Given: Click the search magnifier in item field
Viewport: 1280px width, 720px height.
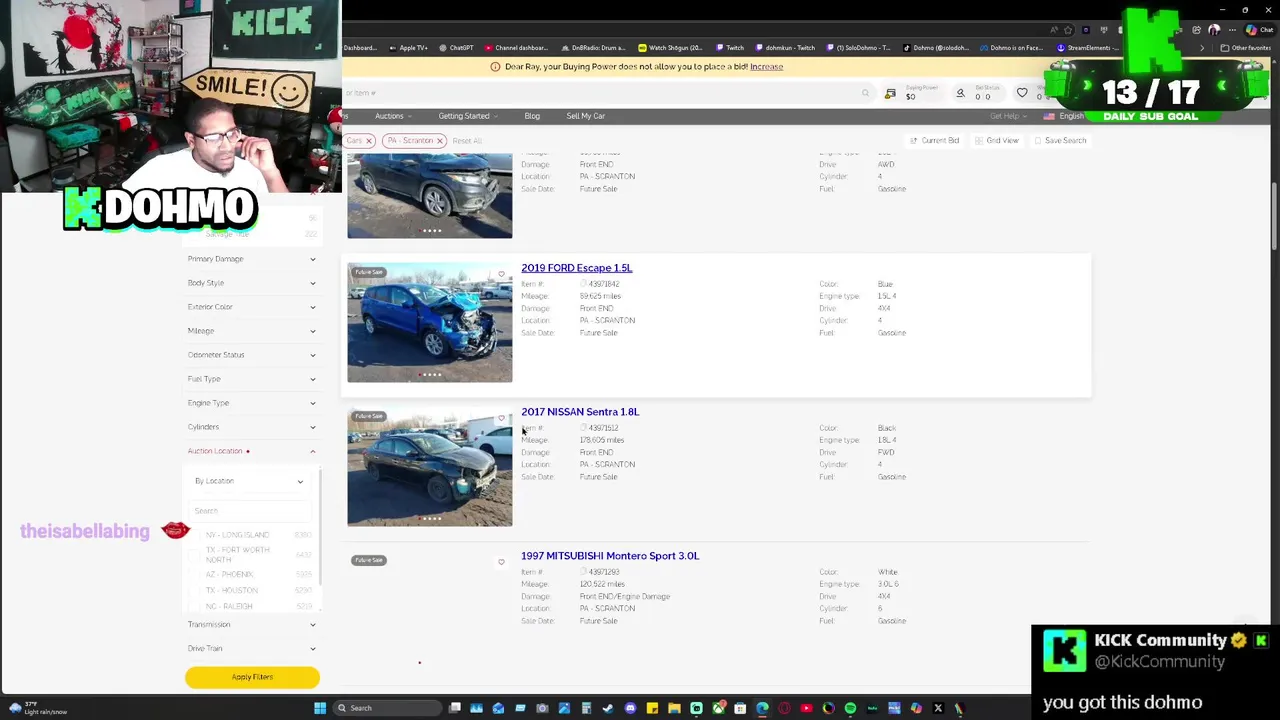Looking at the screenshot, I should pos(865,93).
